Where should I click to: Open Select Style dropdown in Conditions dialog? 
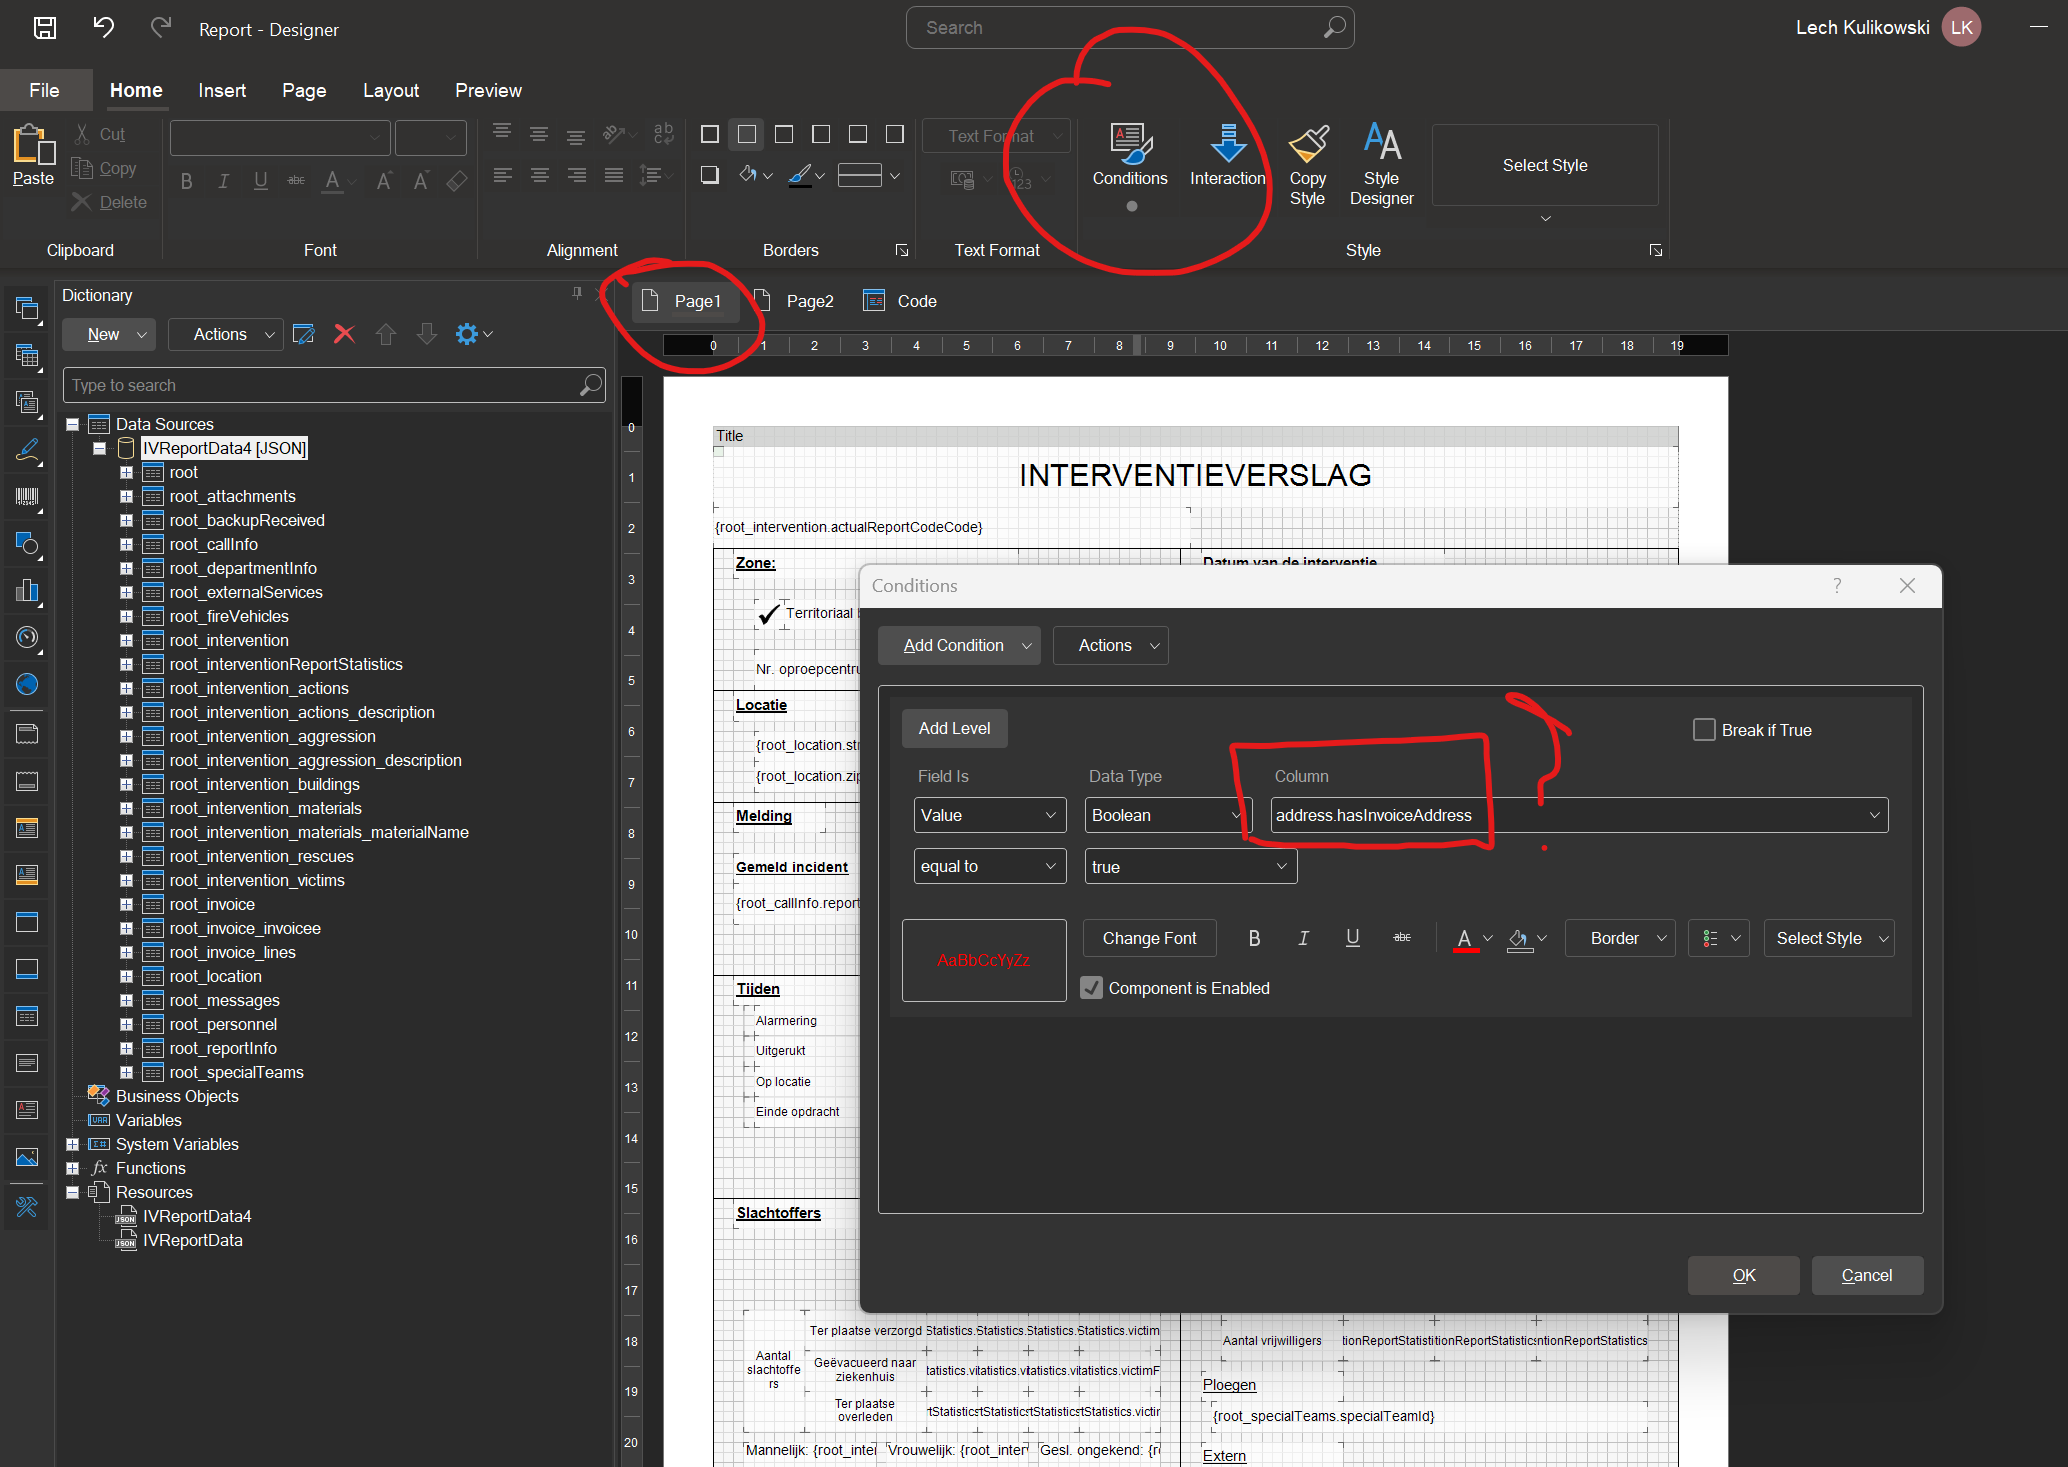(x=1829, y=938)
